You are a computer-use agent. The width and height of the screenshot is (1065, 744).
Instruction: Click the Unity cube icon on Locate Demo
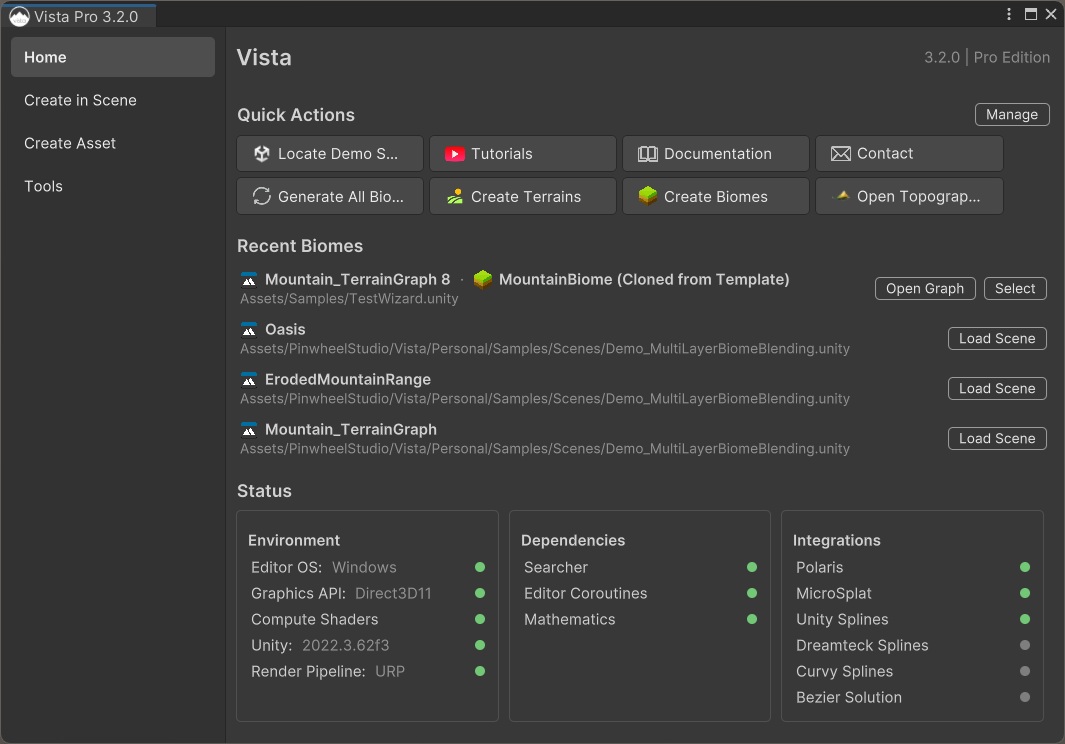(261, 154)
